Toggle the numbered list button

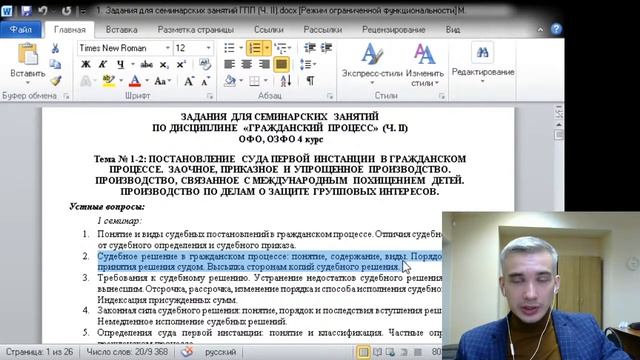click(255, 48)
